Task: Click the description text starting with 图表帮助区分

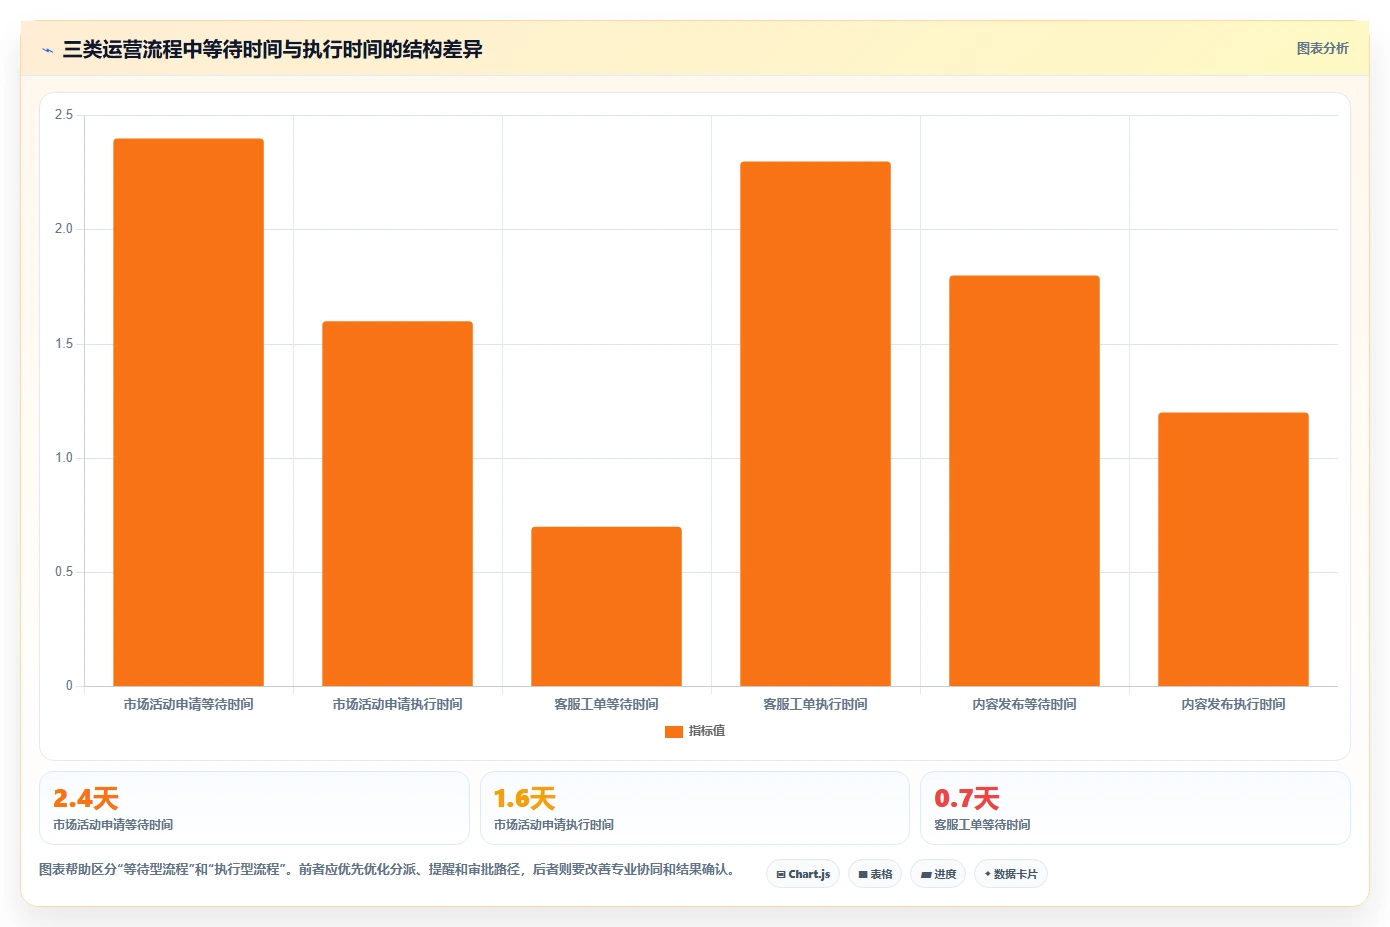Action: 389,869
